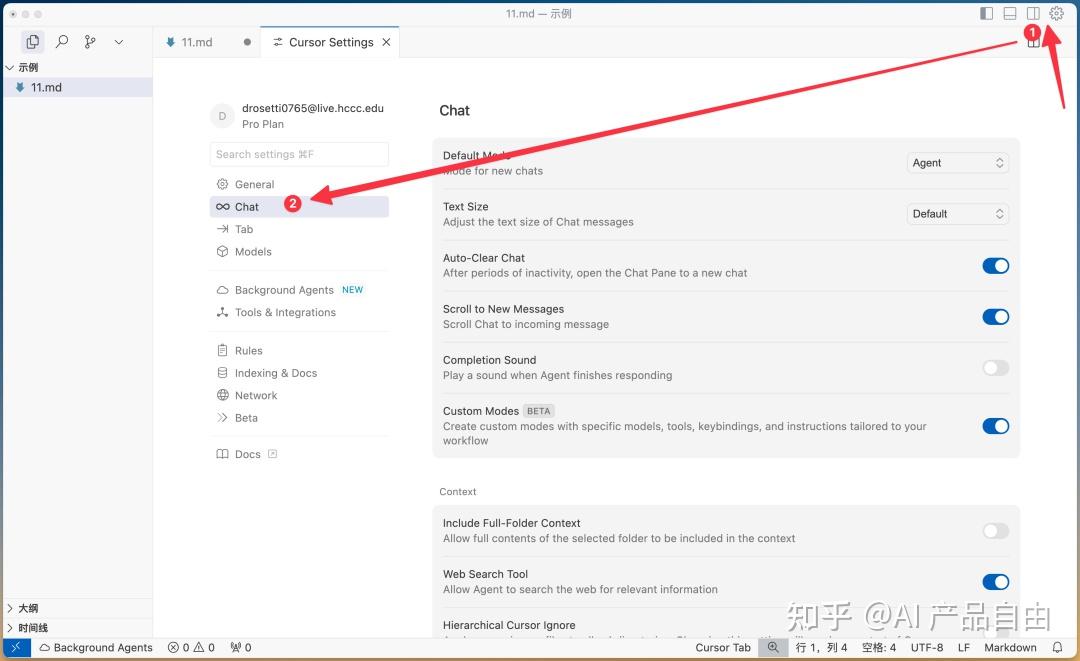Toggle primary sidebar layout icon
Image resolution: width=1080 pixels, height=661 pixels.
click(986, 13)
